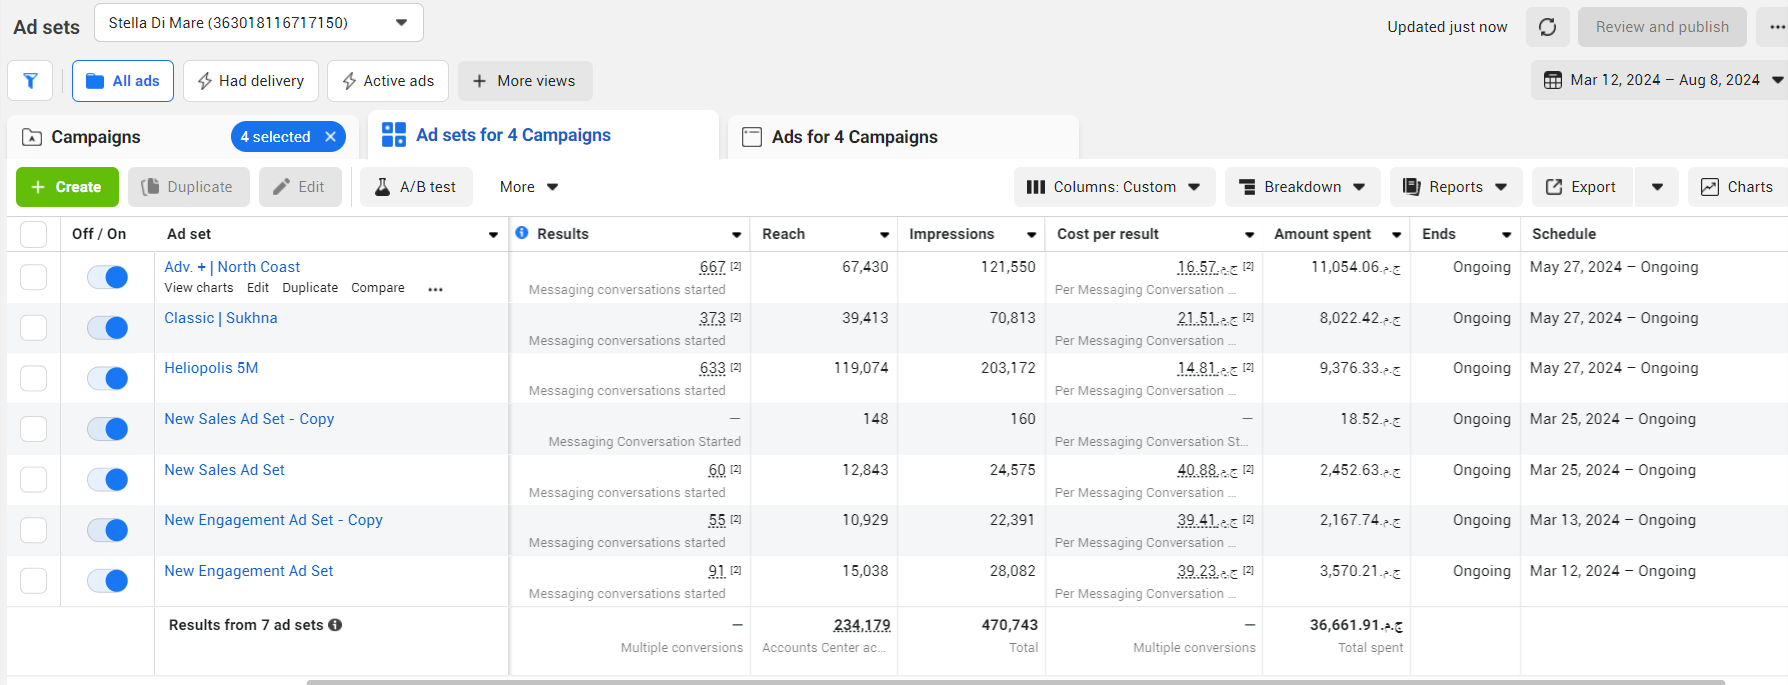Click the info icon next to Results from 7 ad sets
1788x685 pixels.
tap(336, 625)
